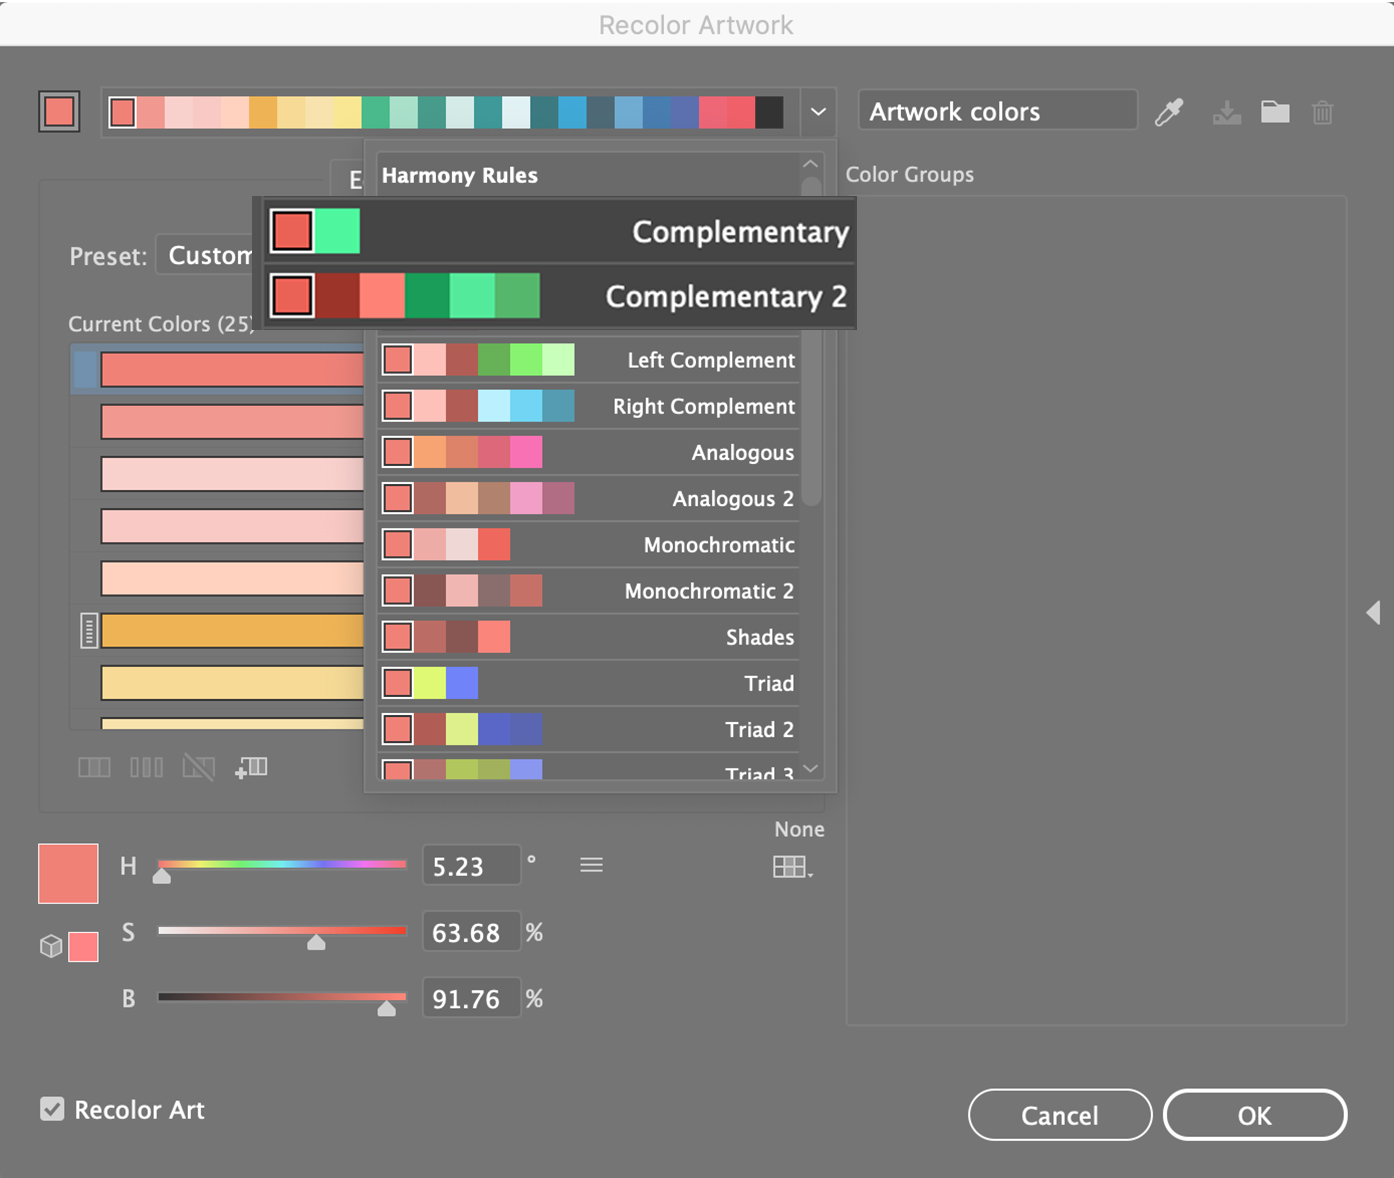Image resolution: width=1394 pixels, height=1178 pixels.
Task: Click the hue value input field
Action: [x=470, y=866]
